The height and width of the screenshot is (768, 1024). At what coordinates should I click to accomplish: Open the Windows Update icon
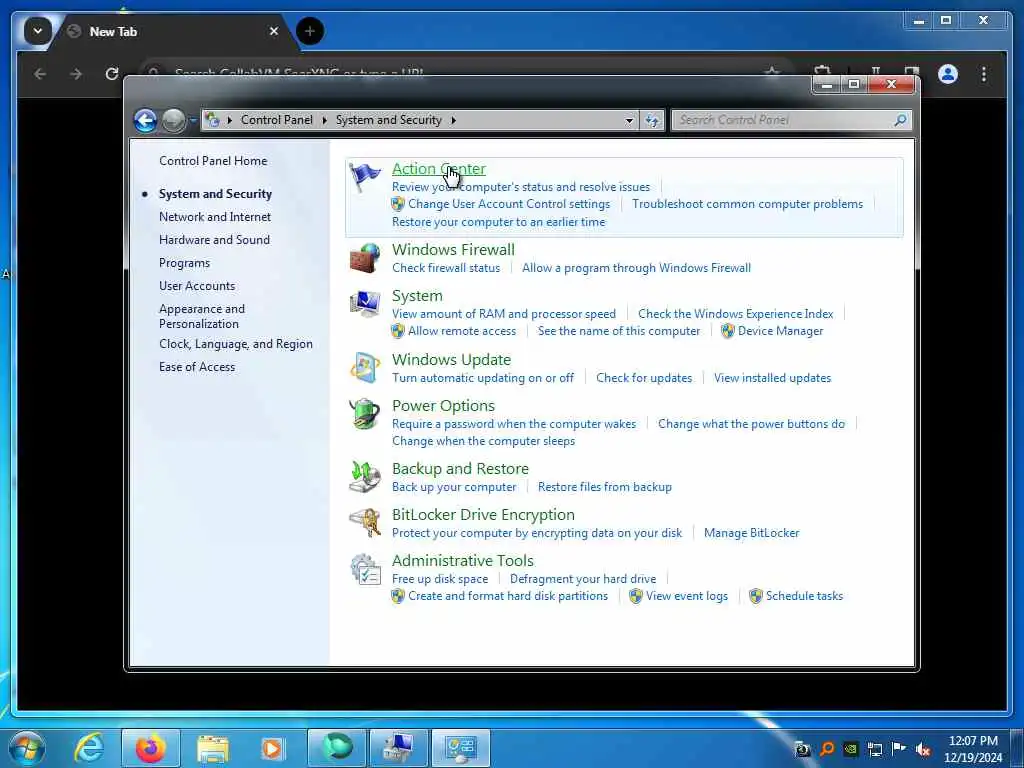coord(364,368)
